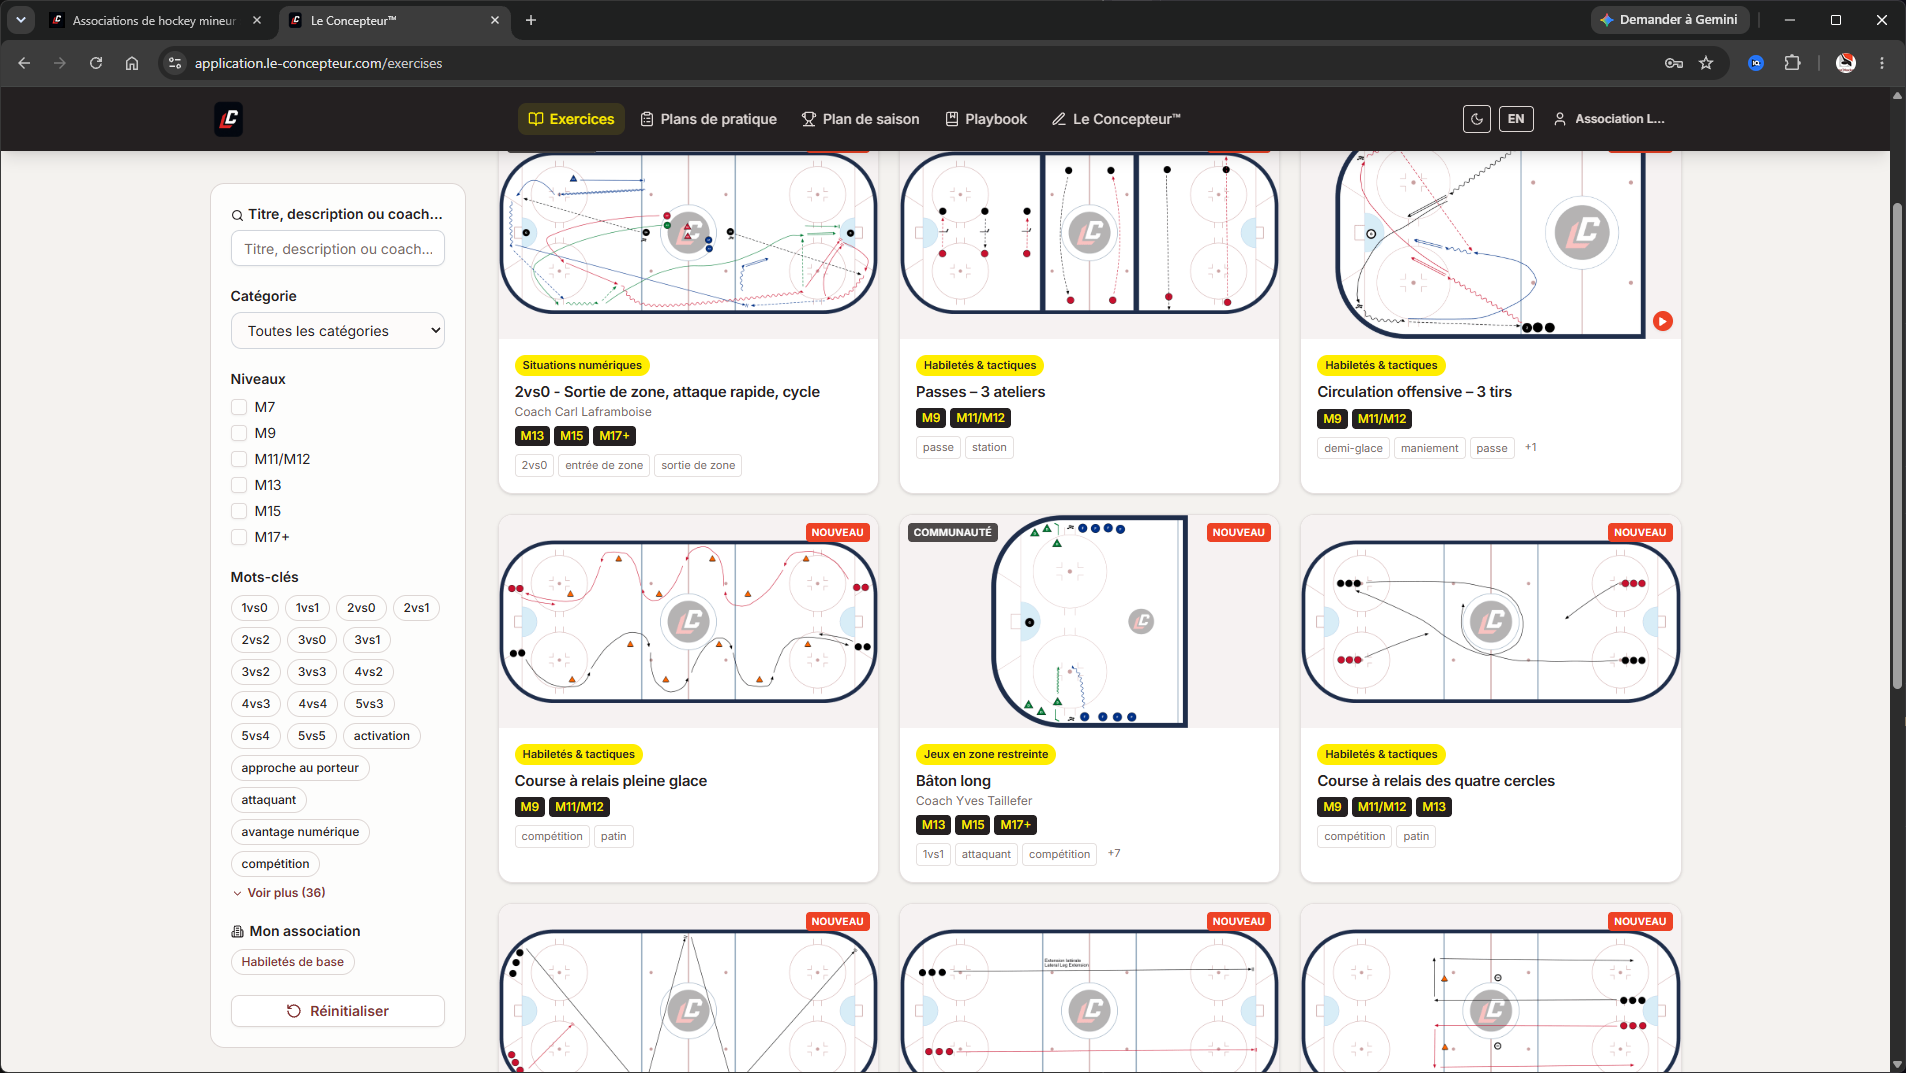1906x1073 pixels.
Task: Enable the M11/M12 level filter
Action: (x=239, y=459)
